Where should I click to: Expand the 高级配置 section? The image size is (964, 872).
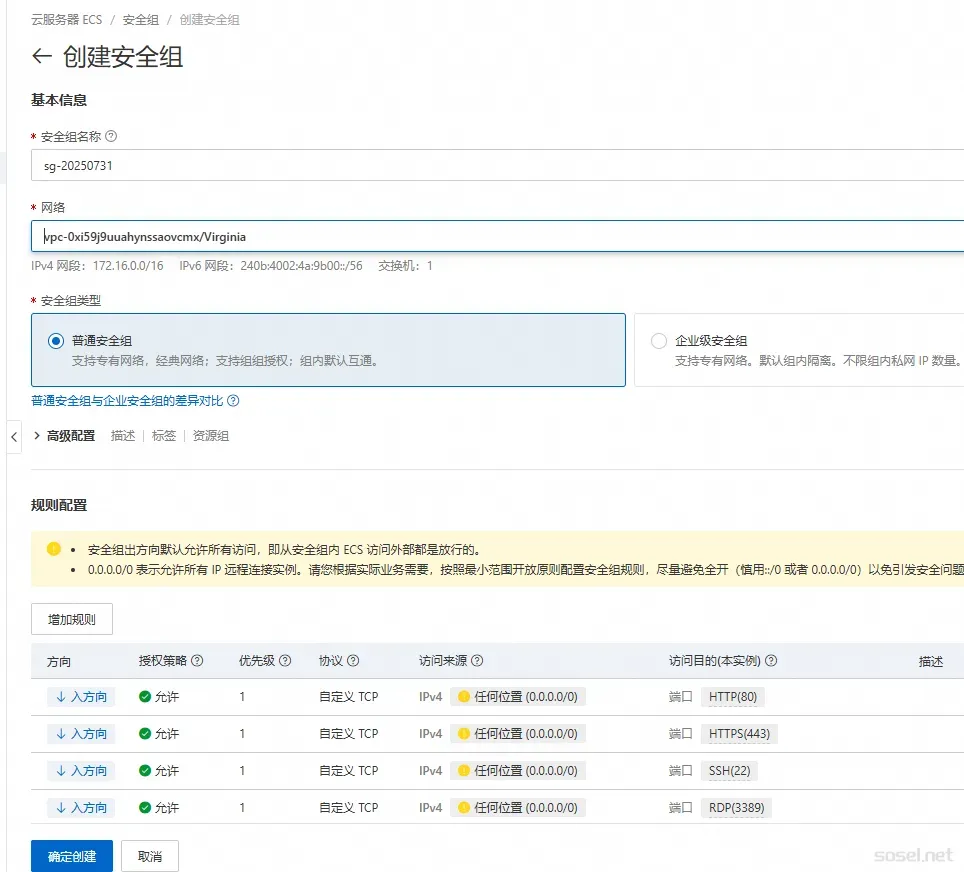[x=65, y=436]
